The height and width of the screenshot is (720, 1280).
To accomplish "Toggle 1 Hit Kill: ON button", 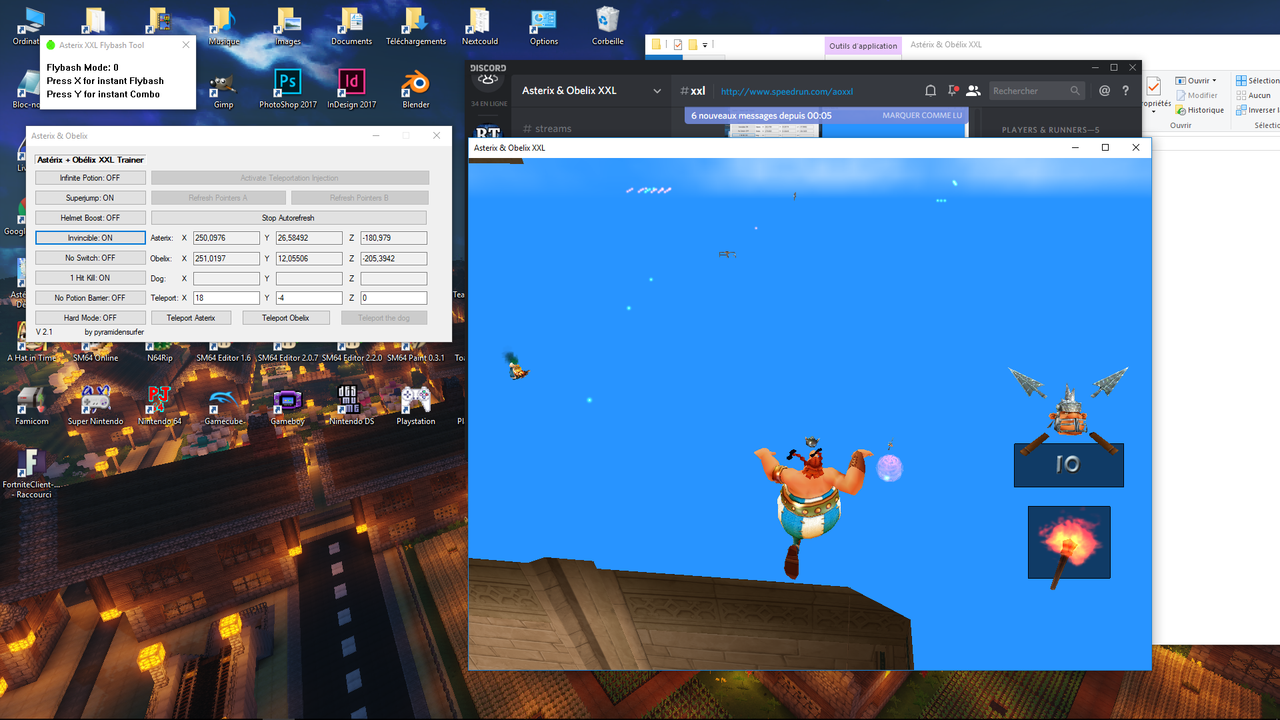I will point(90,278).
